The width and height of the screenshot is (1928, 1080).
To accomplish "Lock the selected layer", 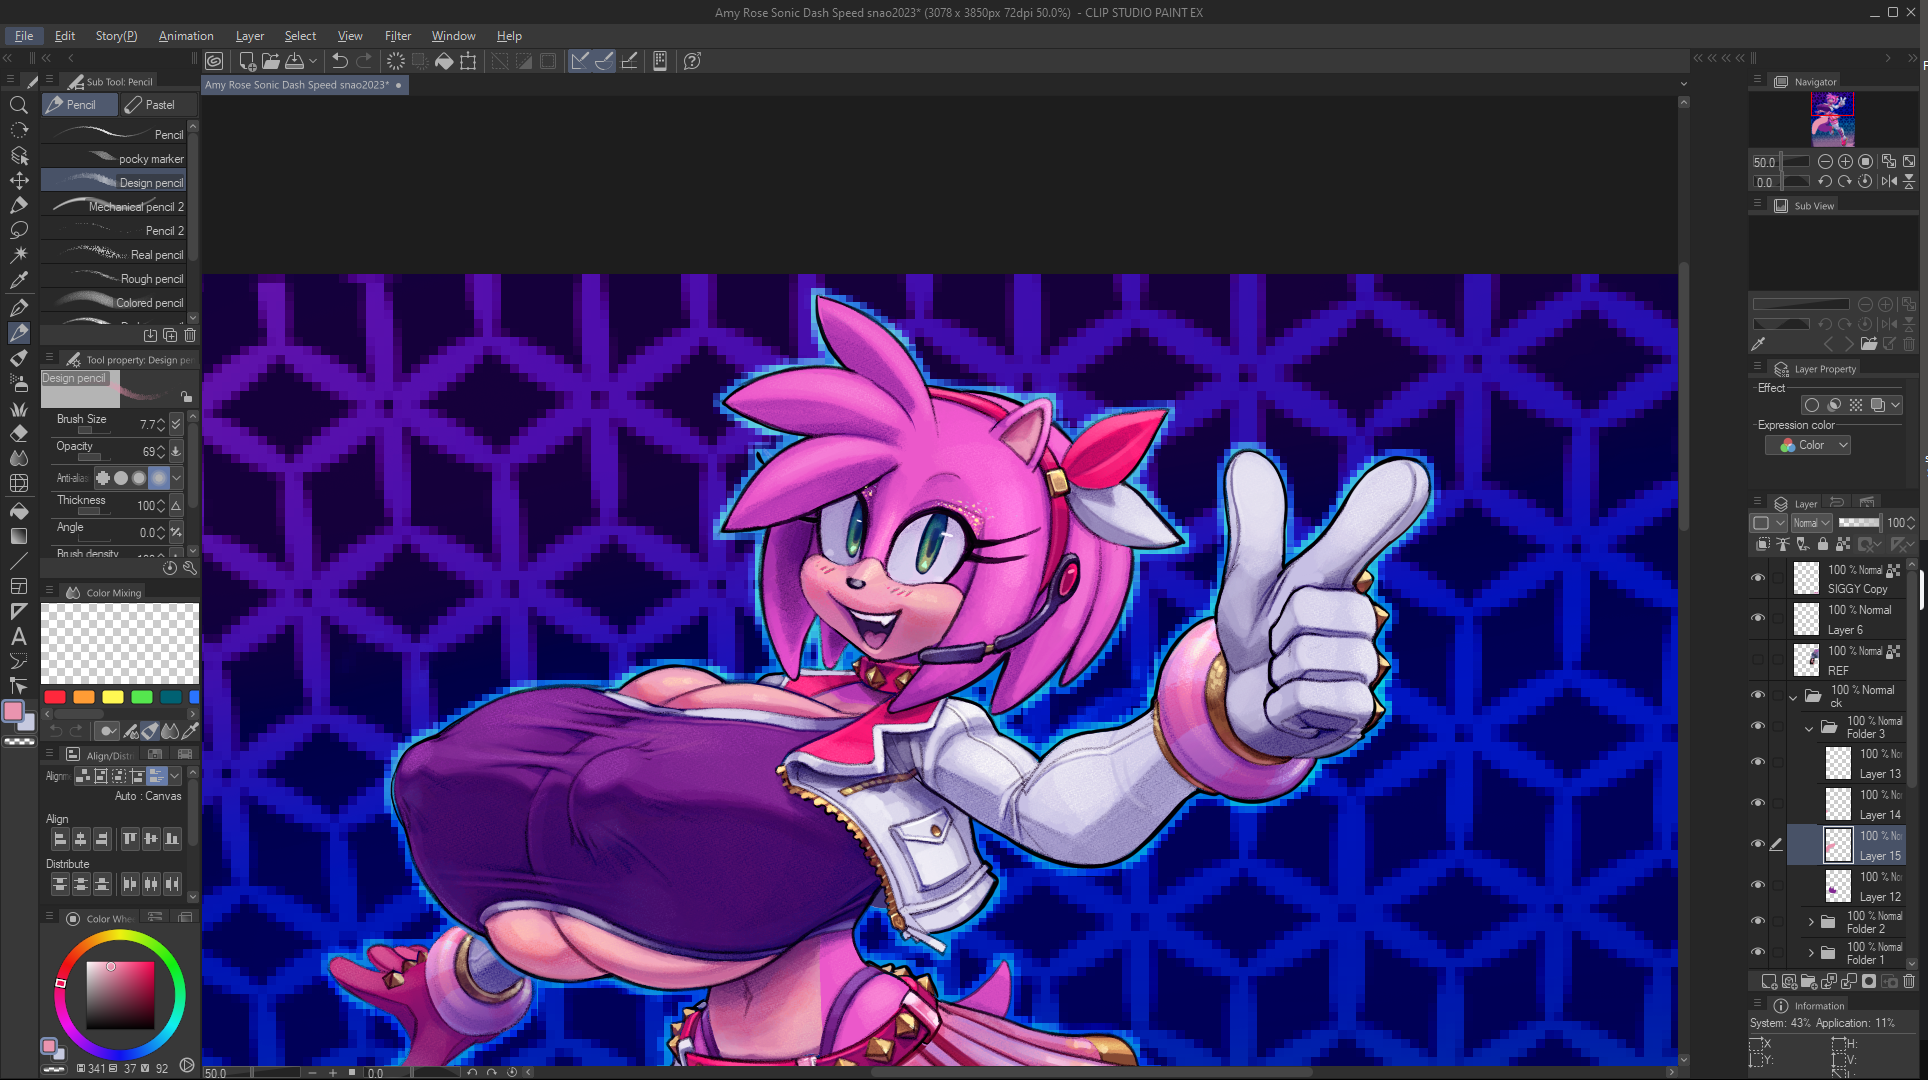I will point(1823,544).
